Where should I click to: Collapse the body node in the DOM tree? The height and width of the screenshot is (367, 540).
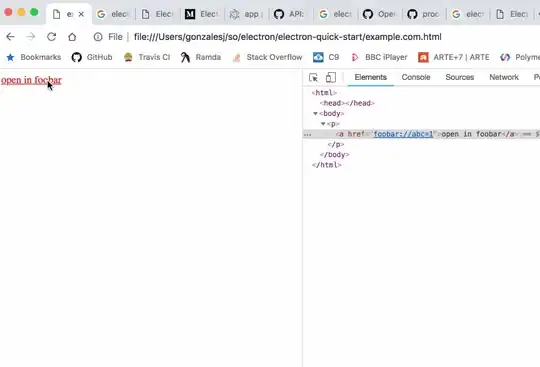(315, 113)
